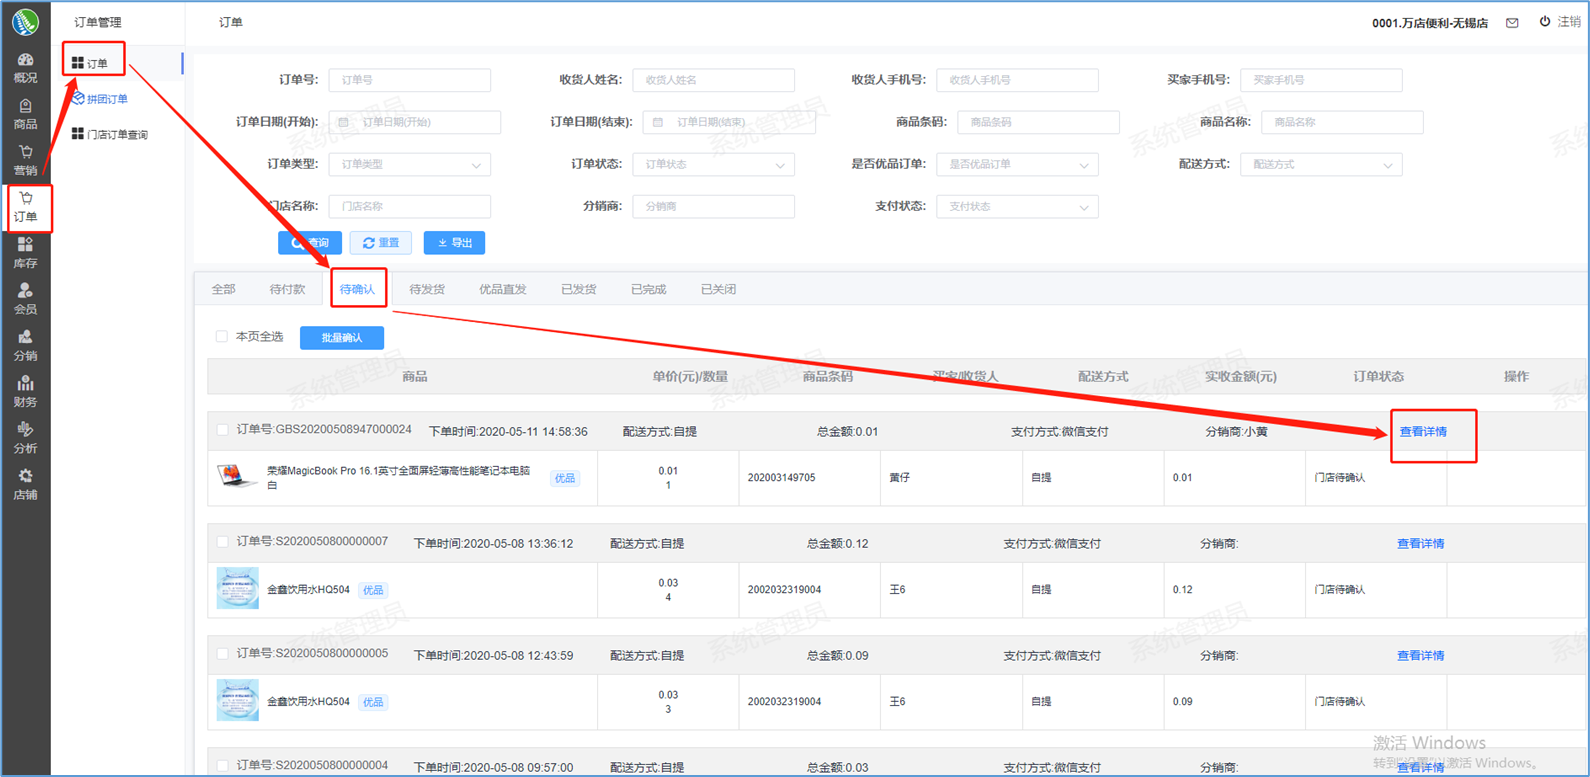
Task: Go to 营销 marketing in sidebar
Action: pyautogui.click(x=25, y=161)
